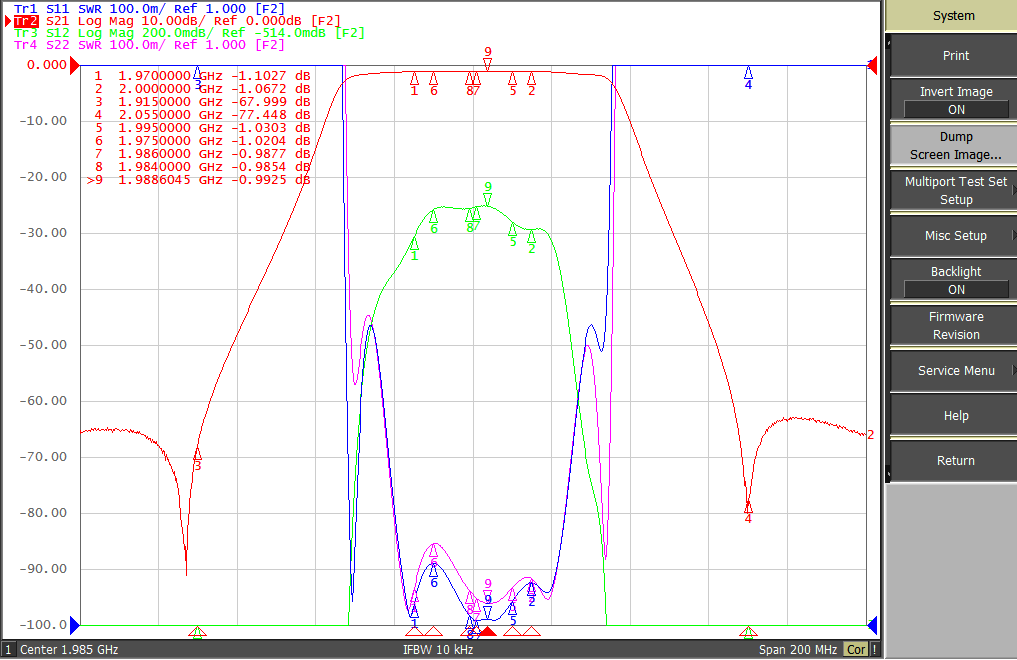Click the red reference level triangle at 0.000
The image size is (1017, 660).
75,65
